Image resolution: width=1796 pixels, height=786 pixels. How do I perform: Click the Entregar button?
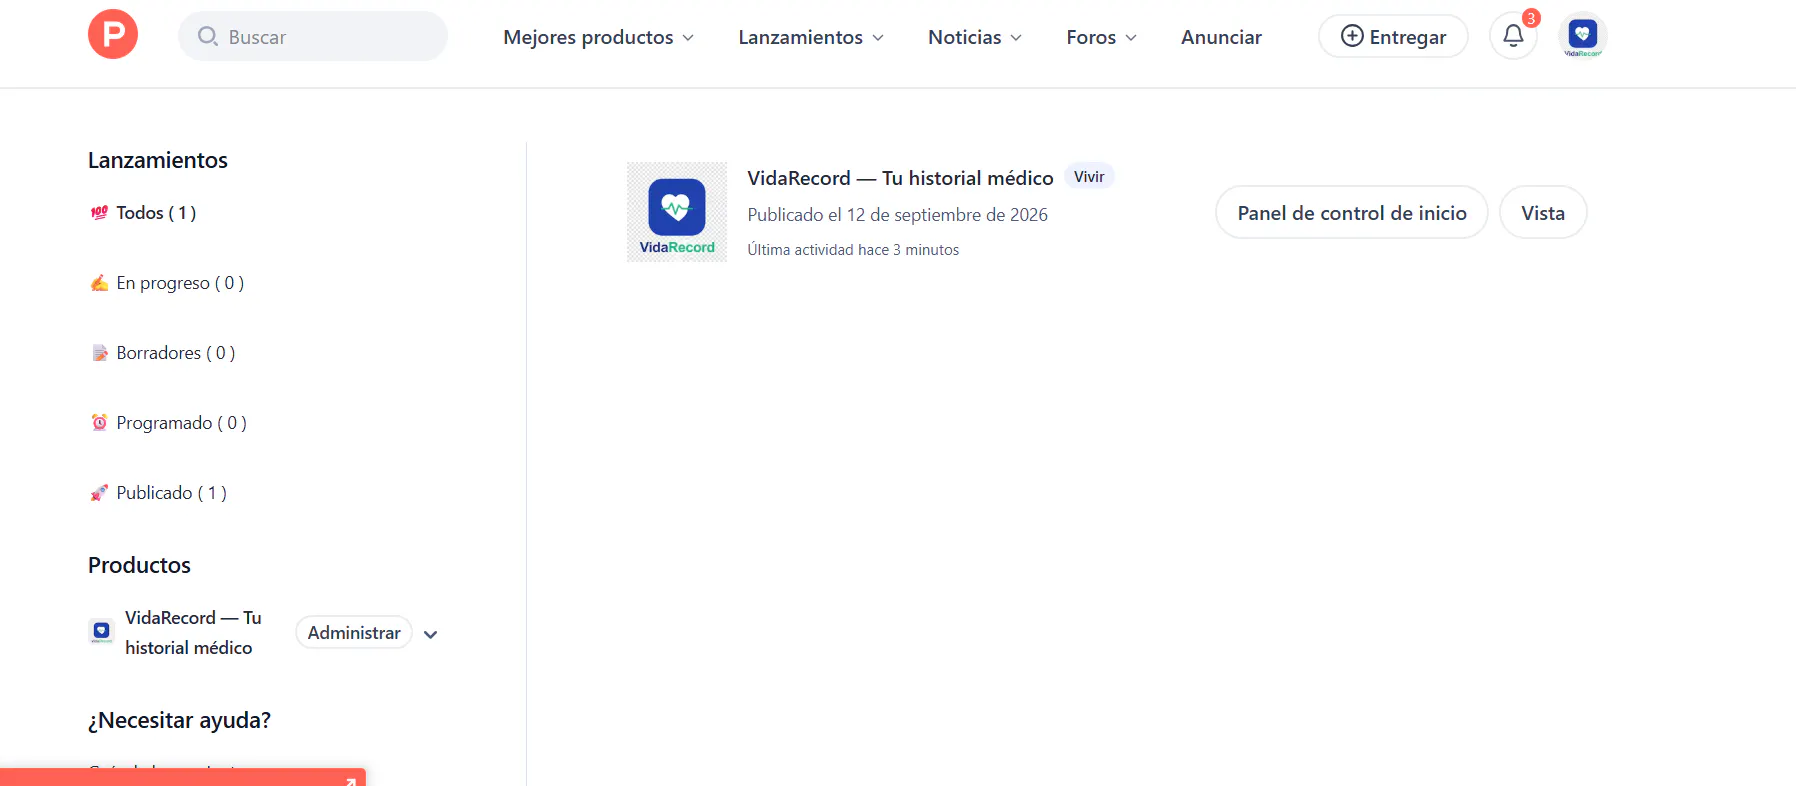(1393, 36)
